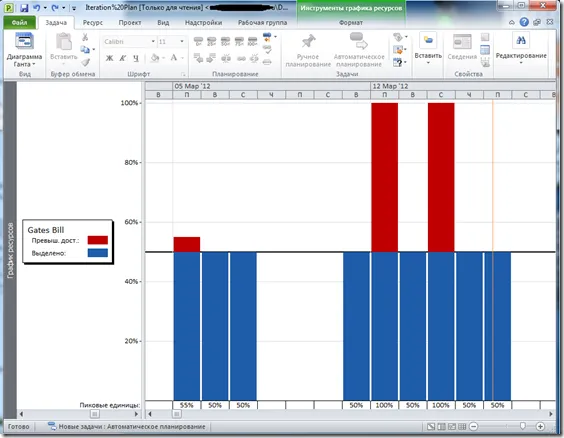
Task: Open the Рабочая группа ribbon tab
Action: click(262, 22)
